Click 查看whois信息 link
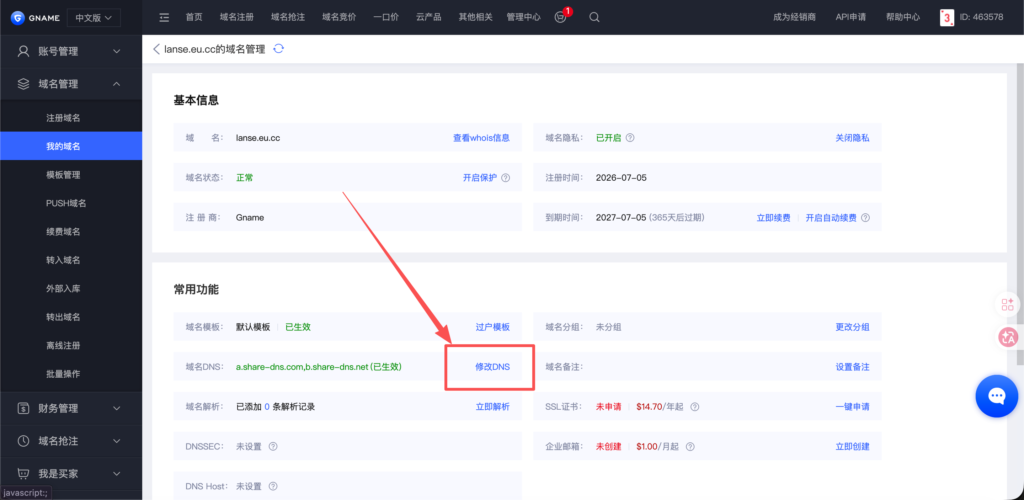 481,138
